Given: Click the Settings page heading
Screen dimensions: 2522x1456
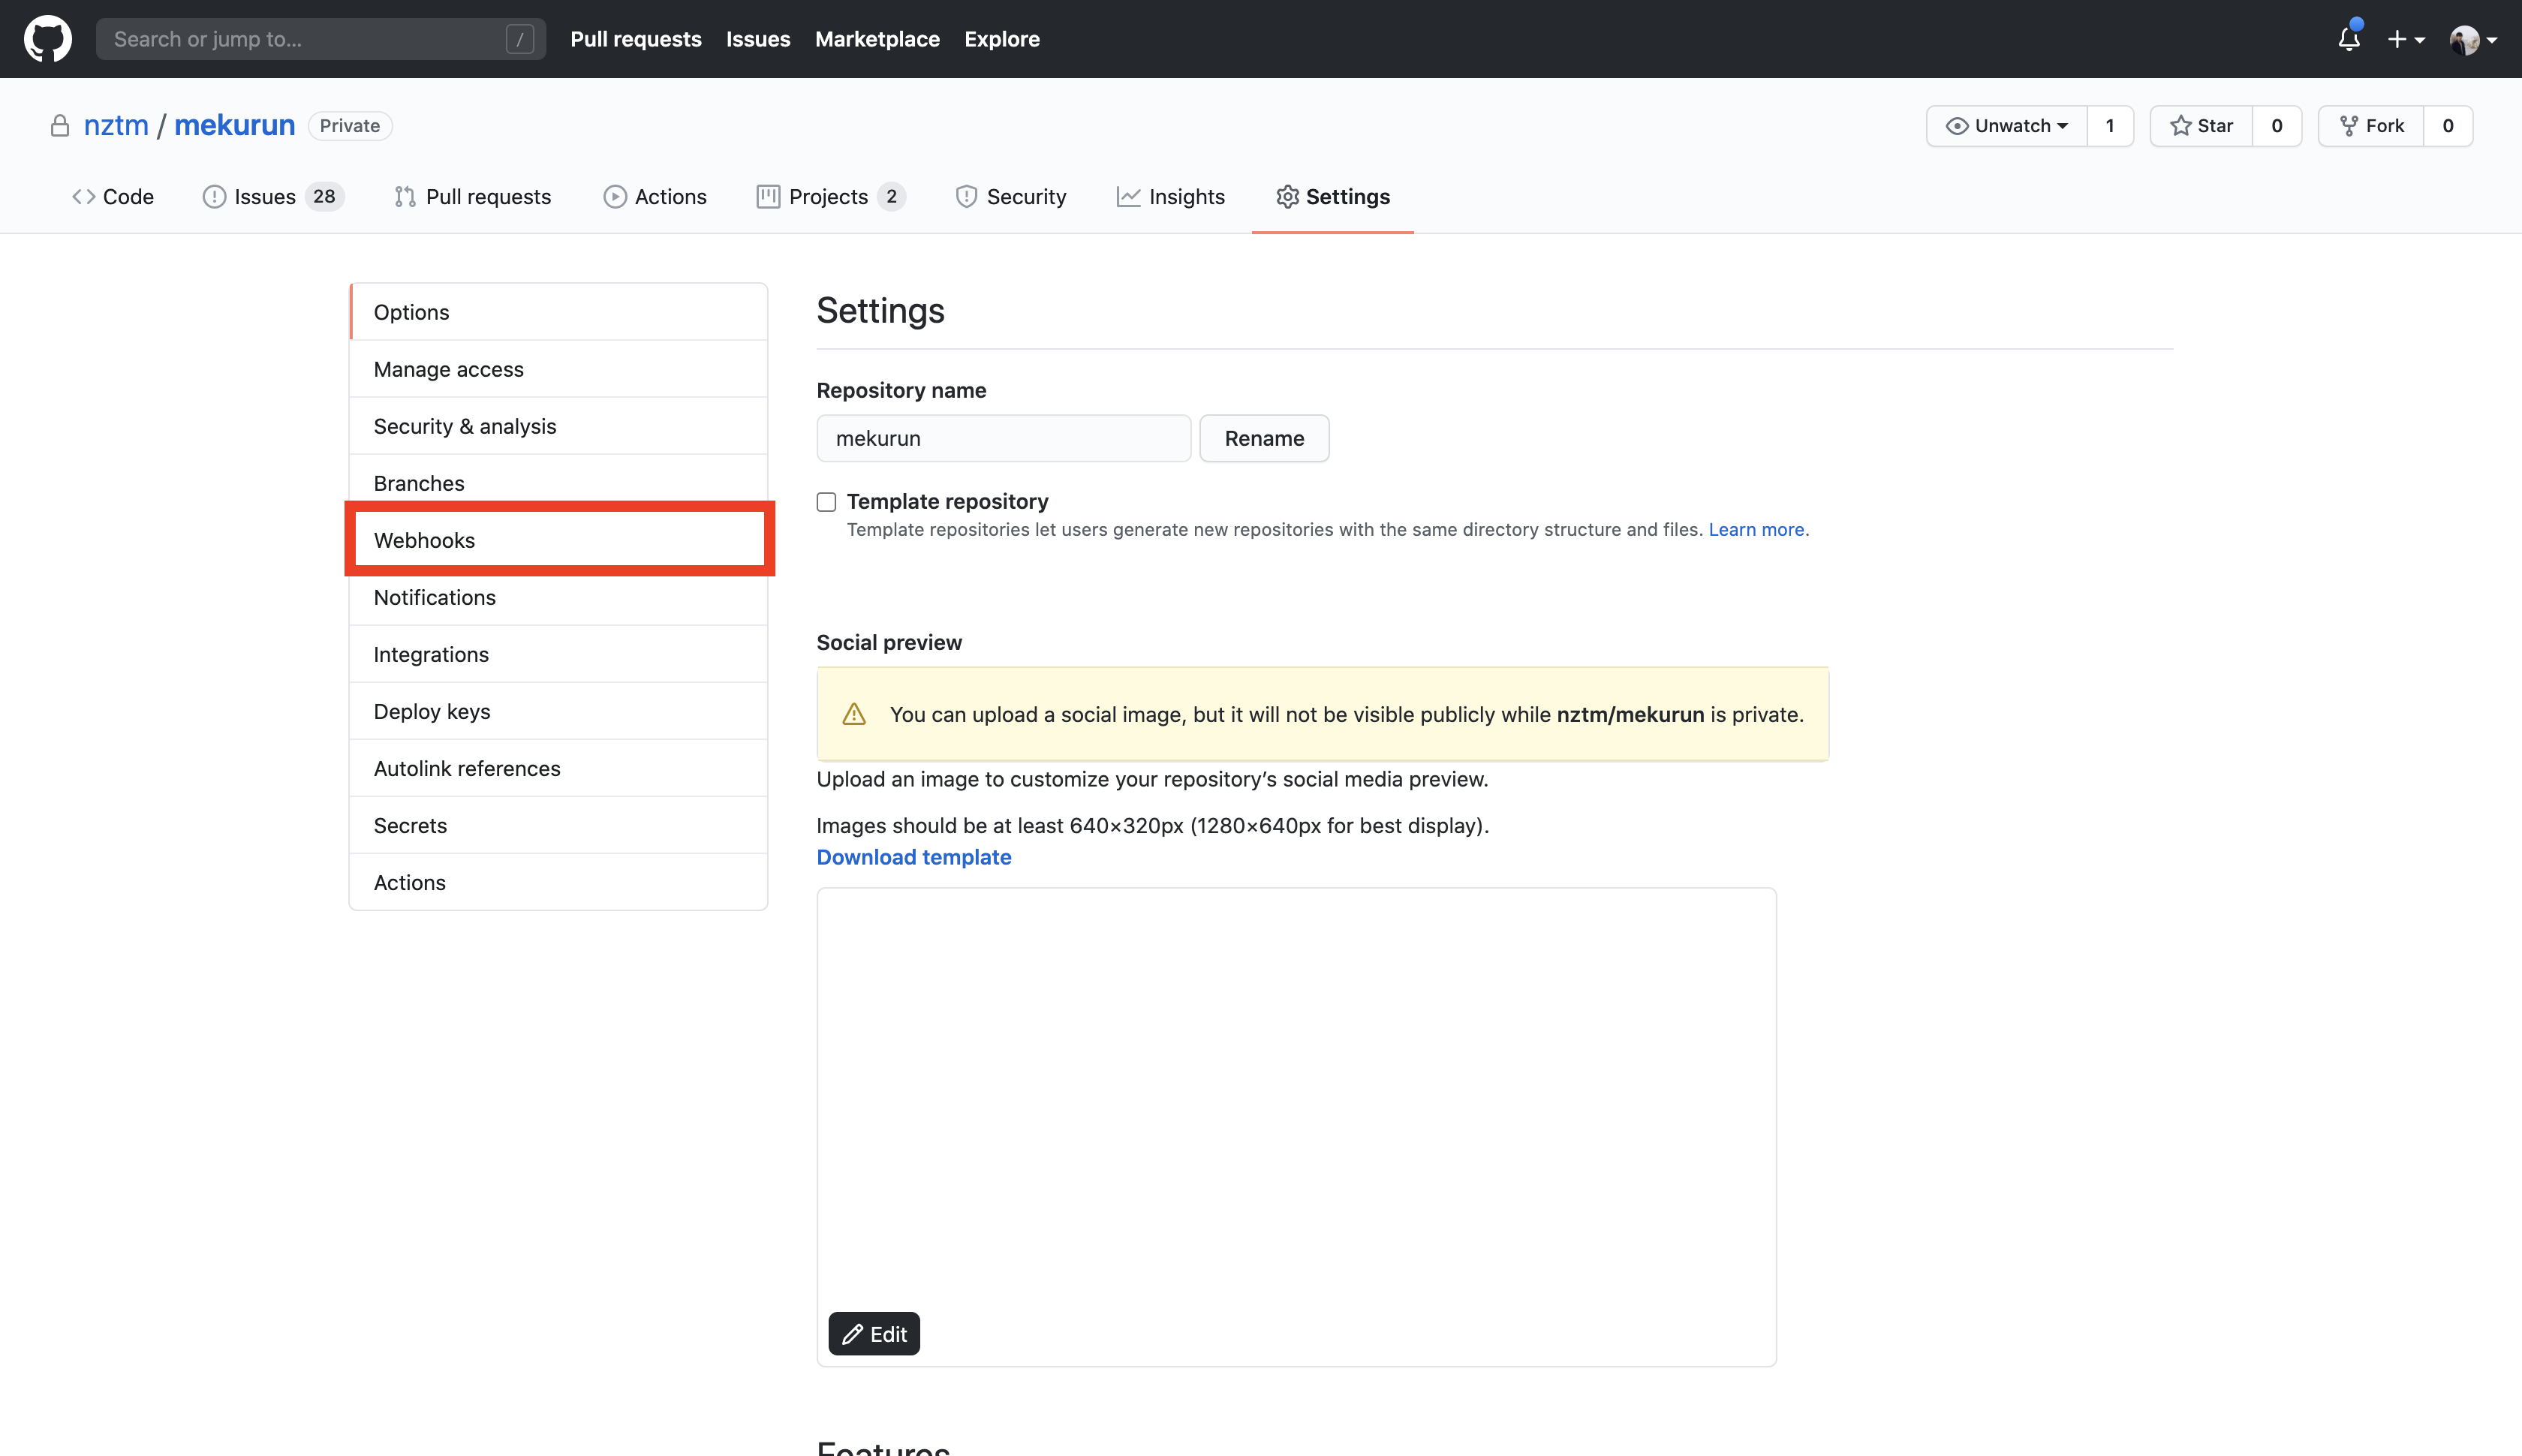Looking at the screenshot, I should [x=880, y=310].
